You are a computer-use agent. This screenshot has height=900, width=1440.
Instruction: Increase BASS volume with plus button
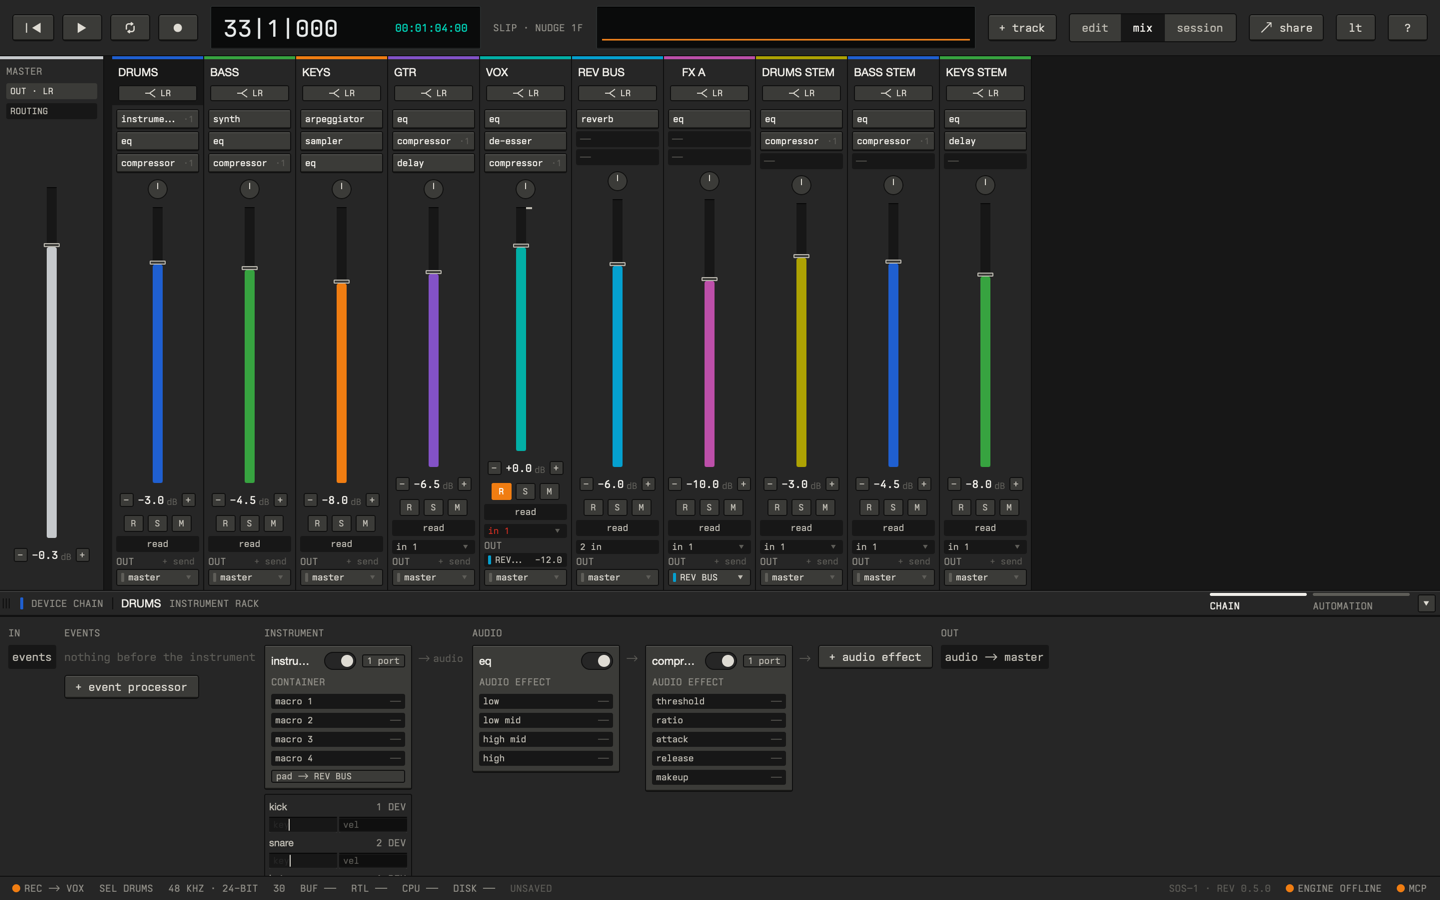(280, 500)
